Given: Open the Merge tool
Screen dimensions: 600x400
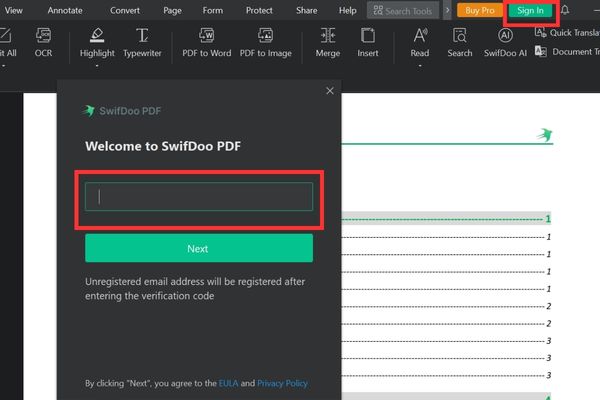Looking at the screenshot, I should tap(328, 42).
